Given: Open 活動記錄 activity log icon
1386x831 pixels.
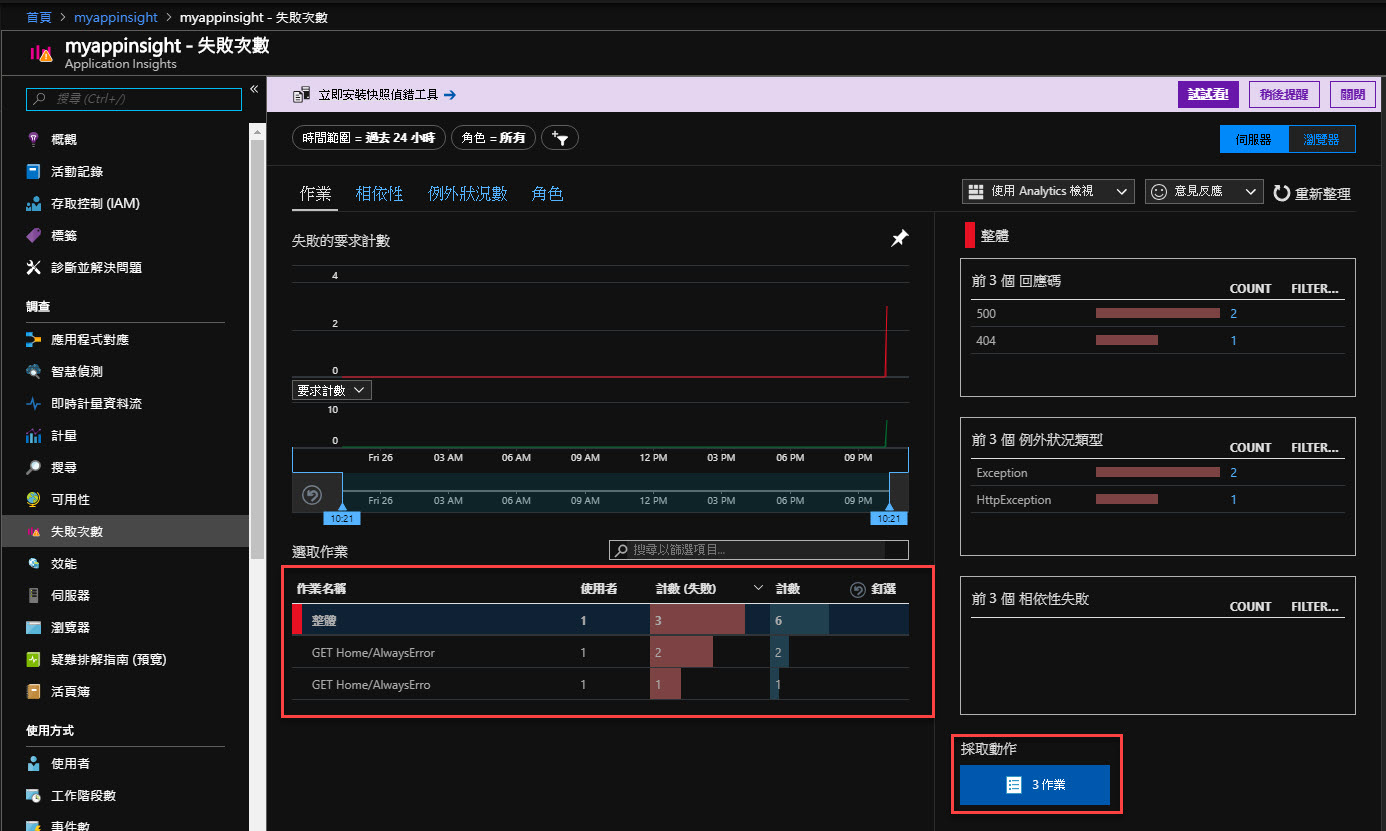Looking at the screenshot, I should [x=34, y=171].
